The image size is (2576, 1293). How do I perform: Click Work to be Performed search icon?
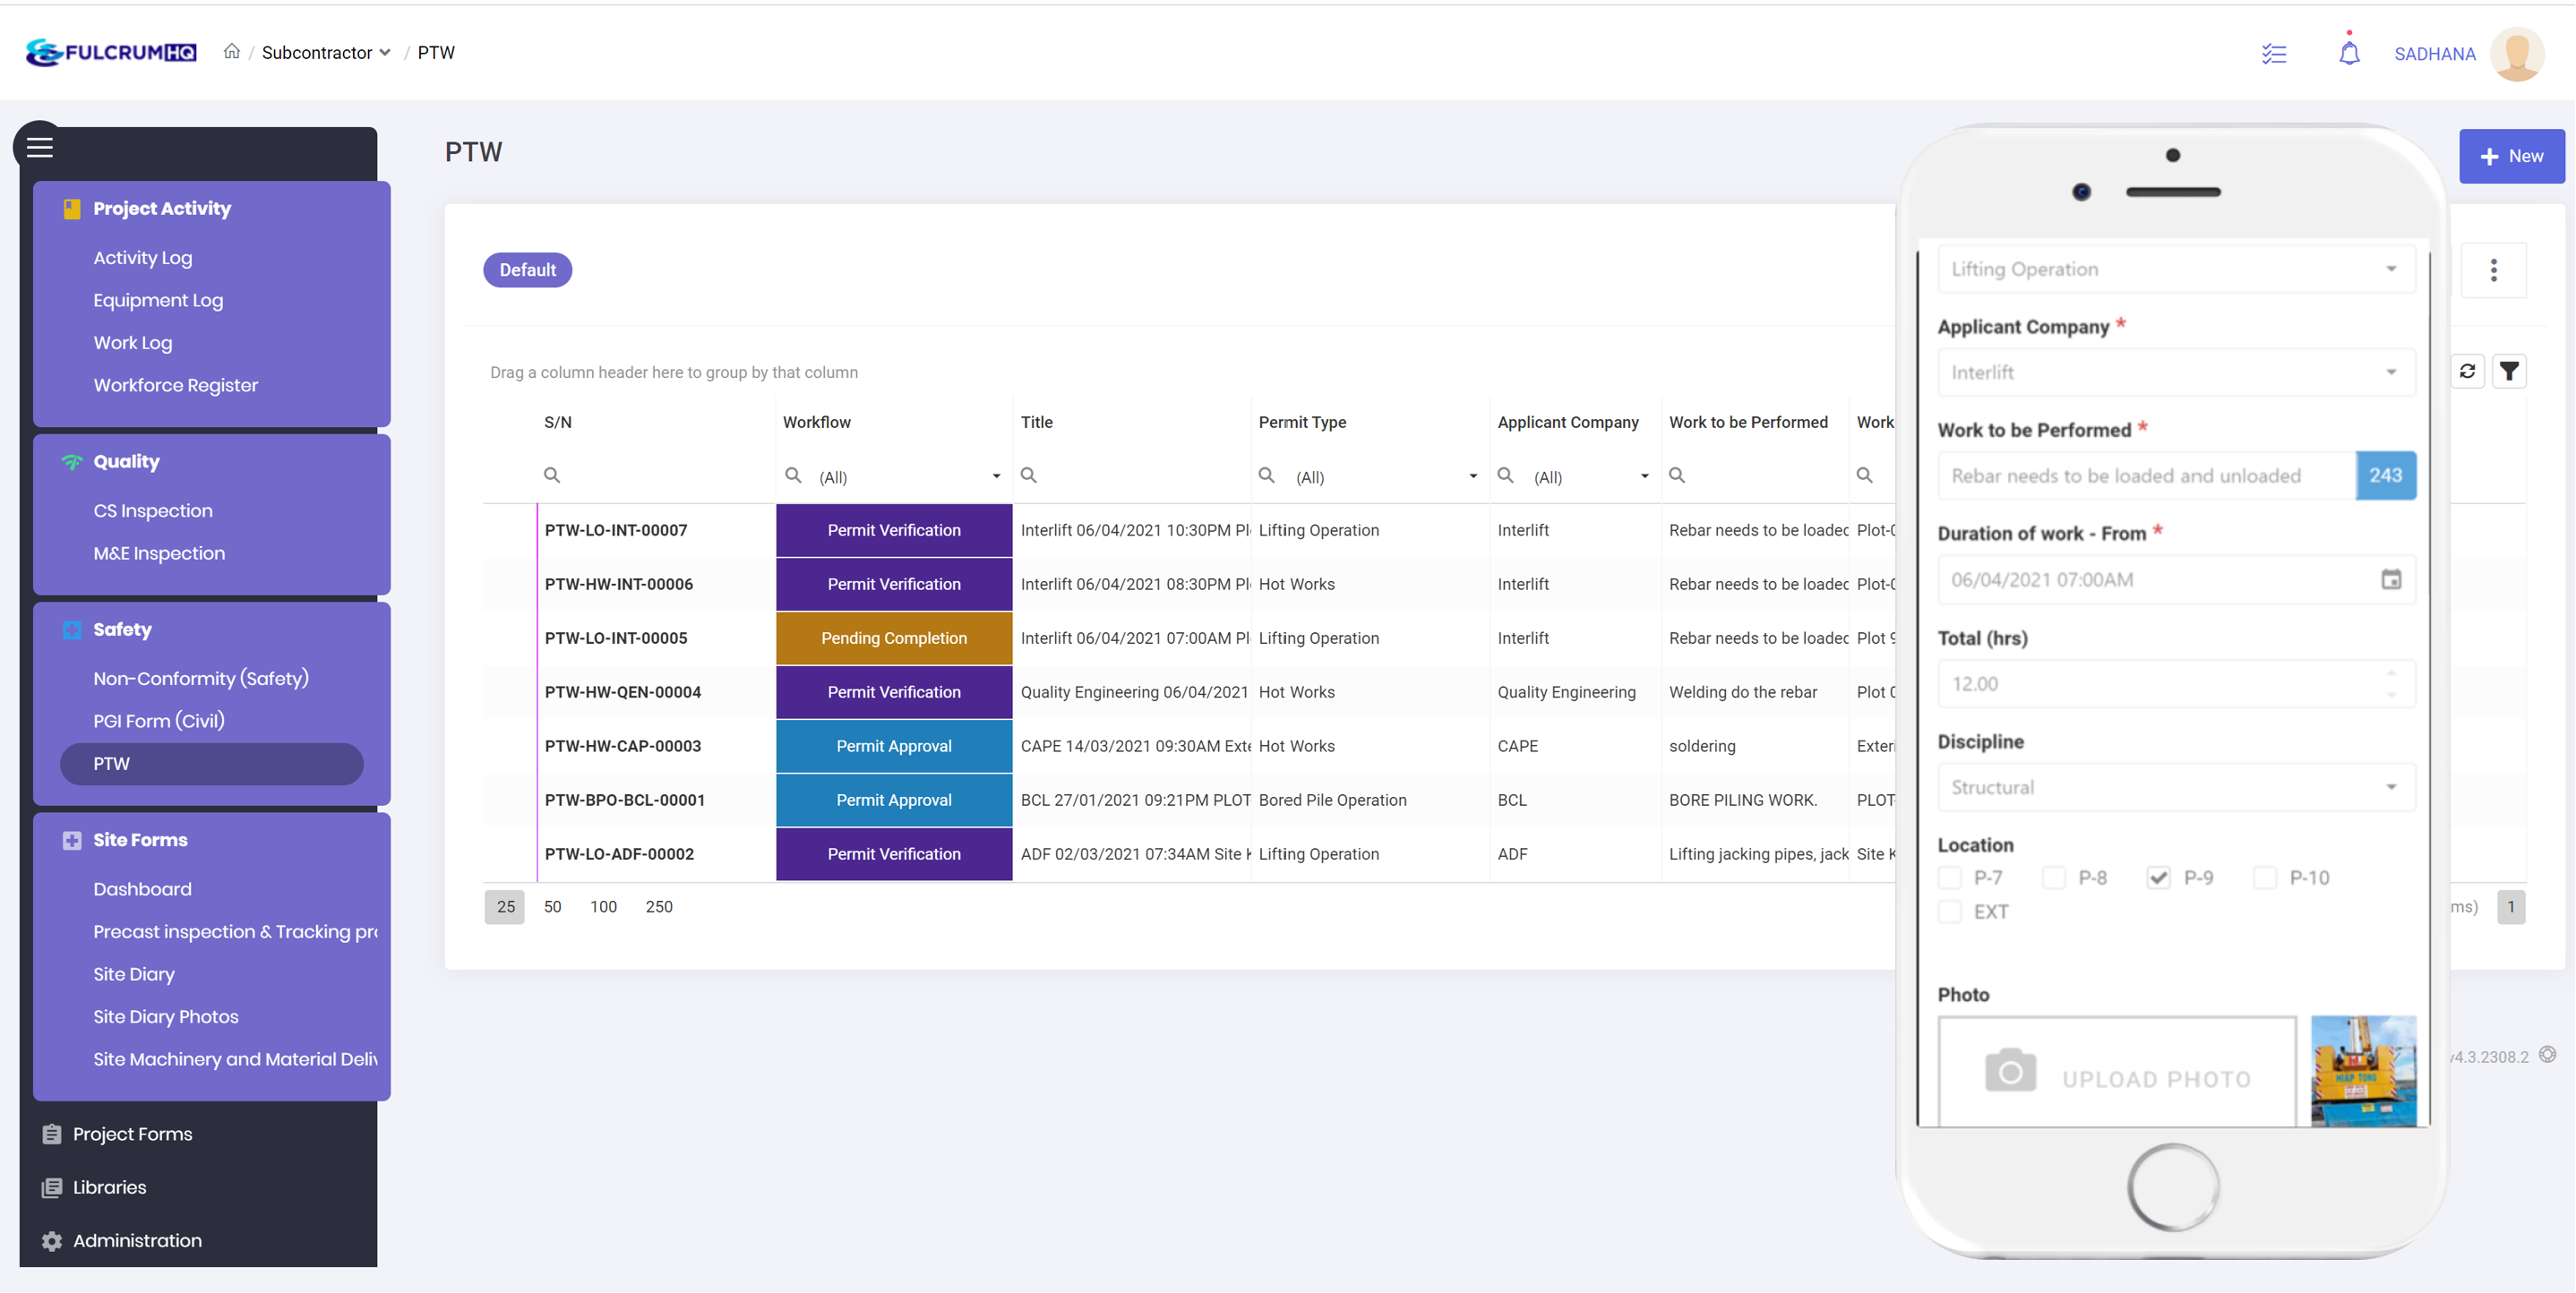click(x=1677, y=475)
